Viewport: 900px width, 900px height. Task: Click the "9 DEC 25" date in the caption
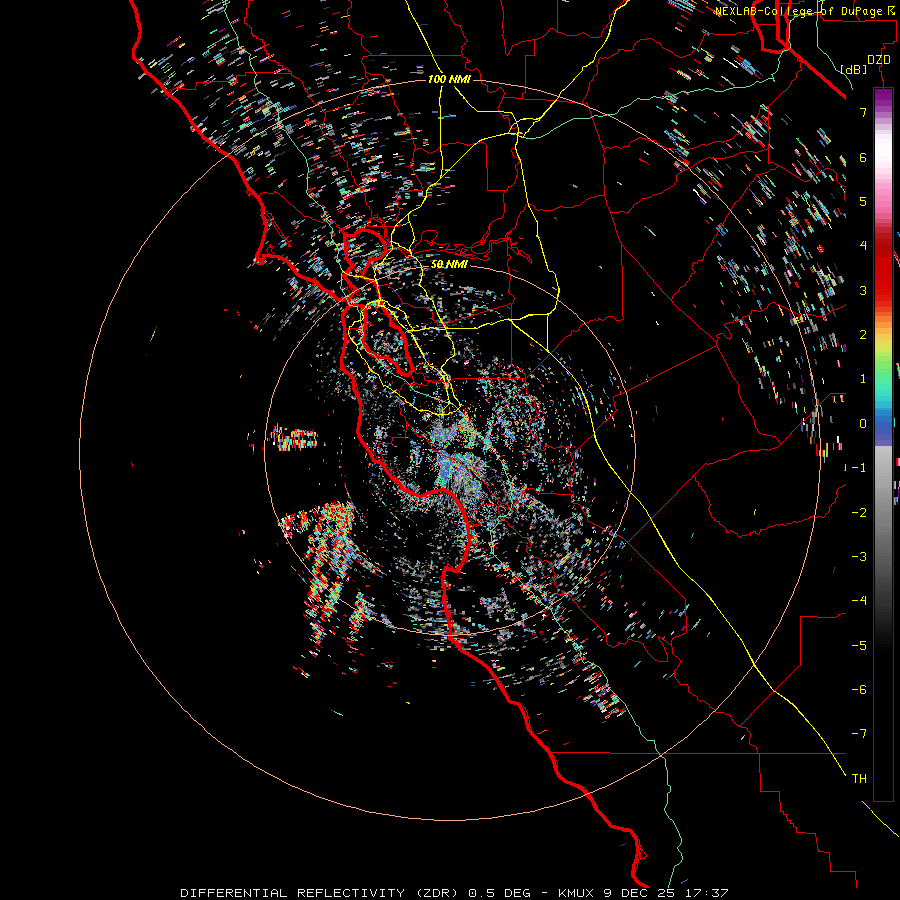[639, 893]
